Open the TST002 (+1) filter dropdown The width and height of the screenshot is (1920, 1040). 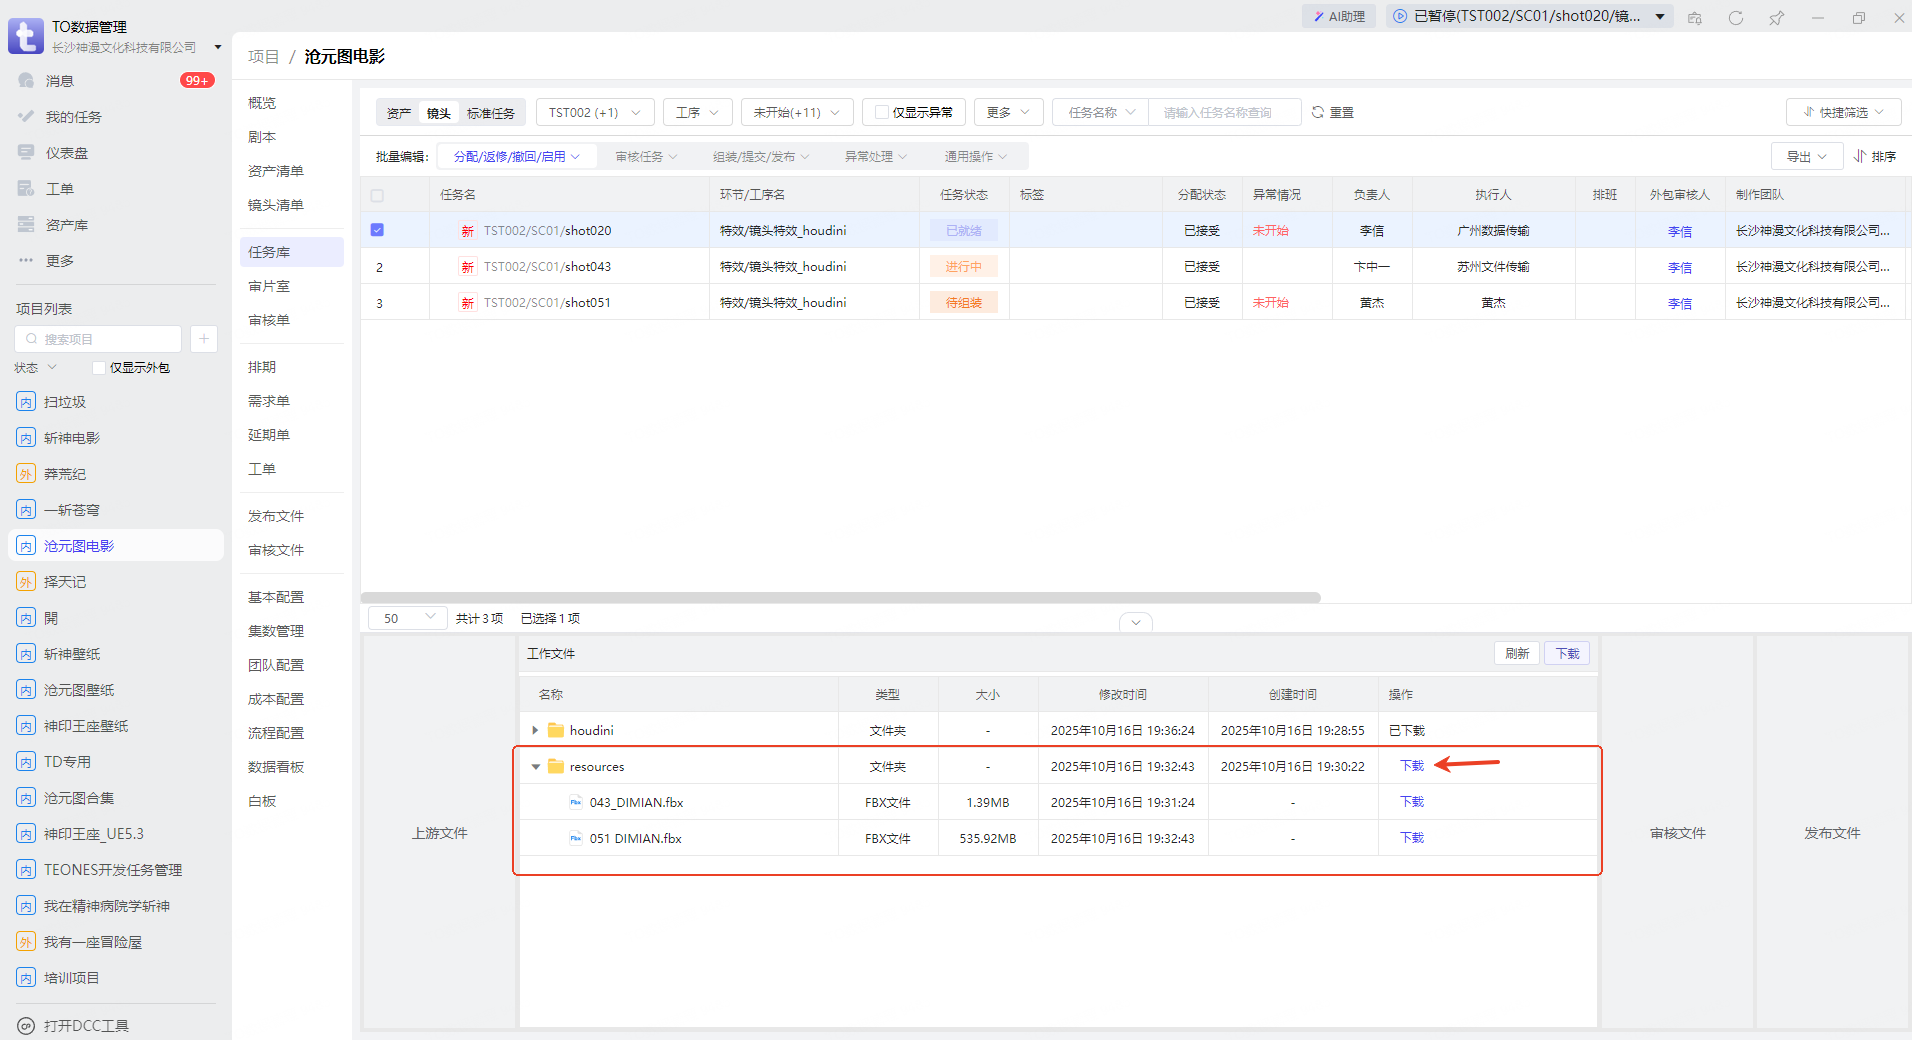click(595, 113)
